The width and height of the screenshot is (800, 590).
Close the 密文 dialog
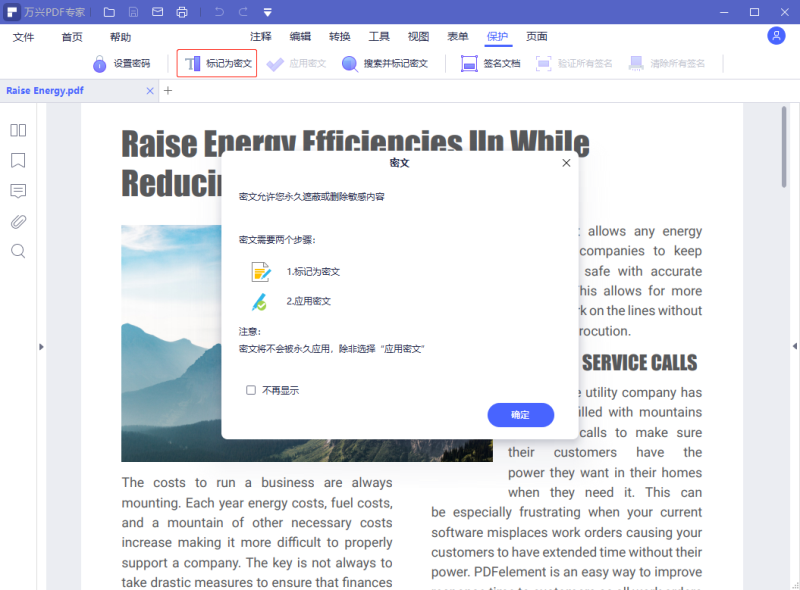[566, 163]
